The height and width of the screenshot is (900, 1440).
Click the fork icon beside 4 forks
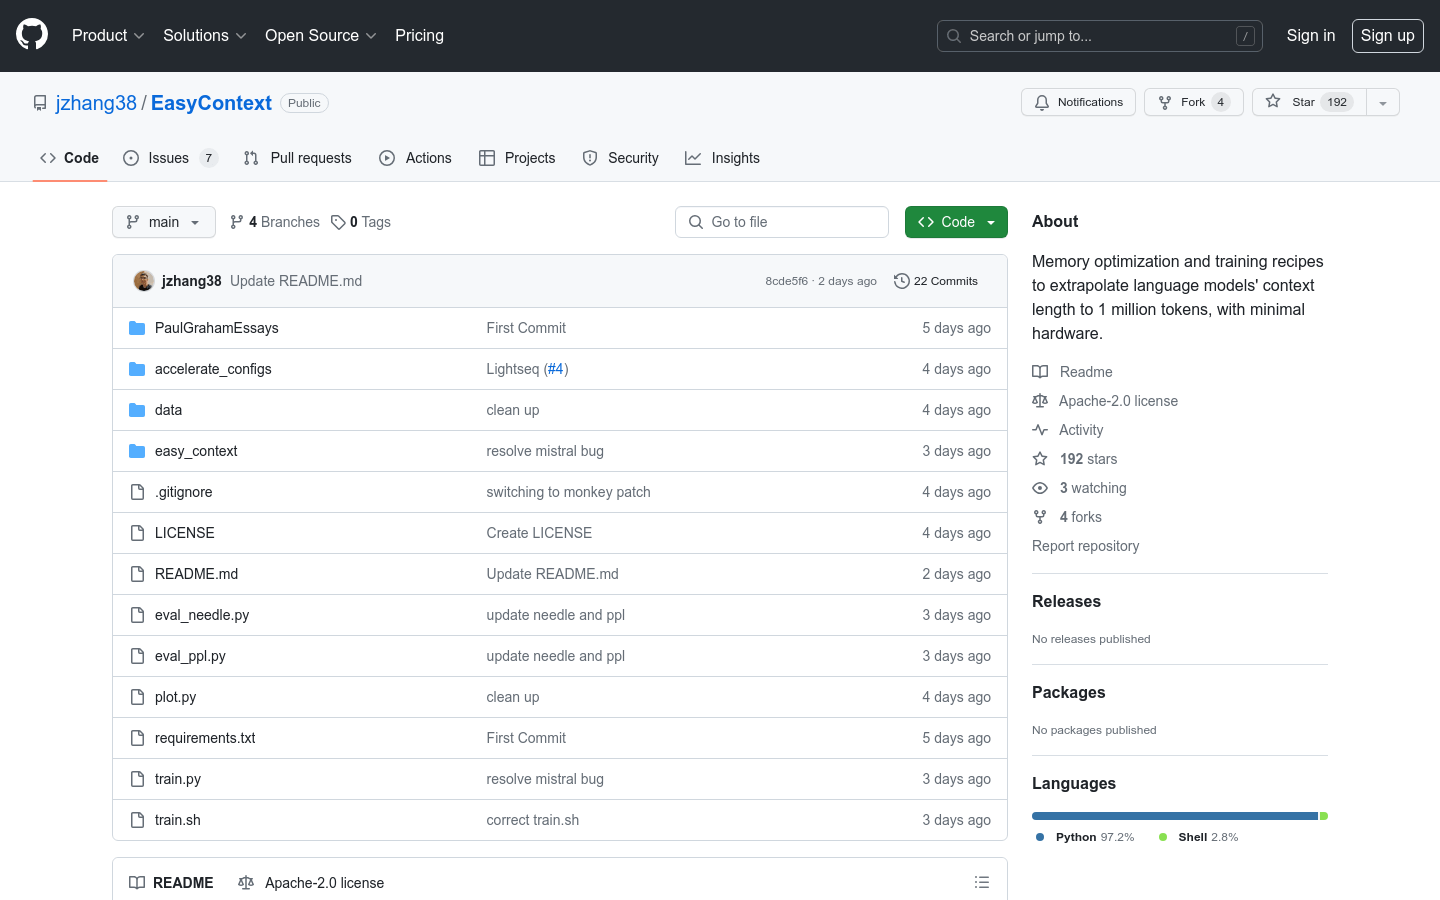pyautogui.click(x=1040, y=517)
